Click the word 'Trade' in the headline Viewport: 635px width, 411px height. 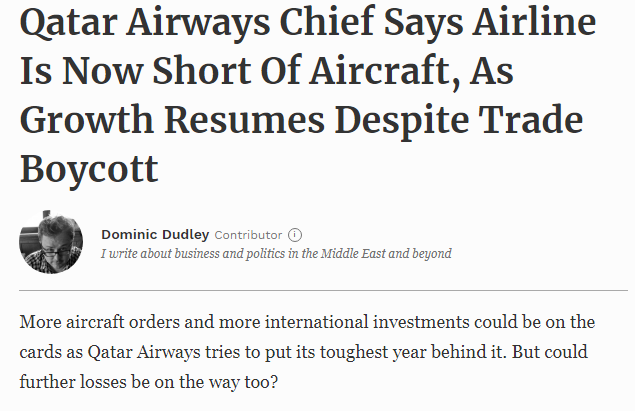(x=531, y=119)
